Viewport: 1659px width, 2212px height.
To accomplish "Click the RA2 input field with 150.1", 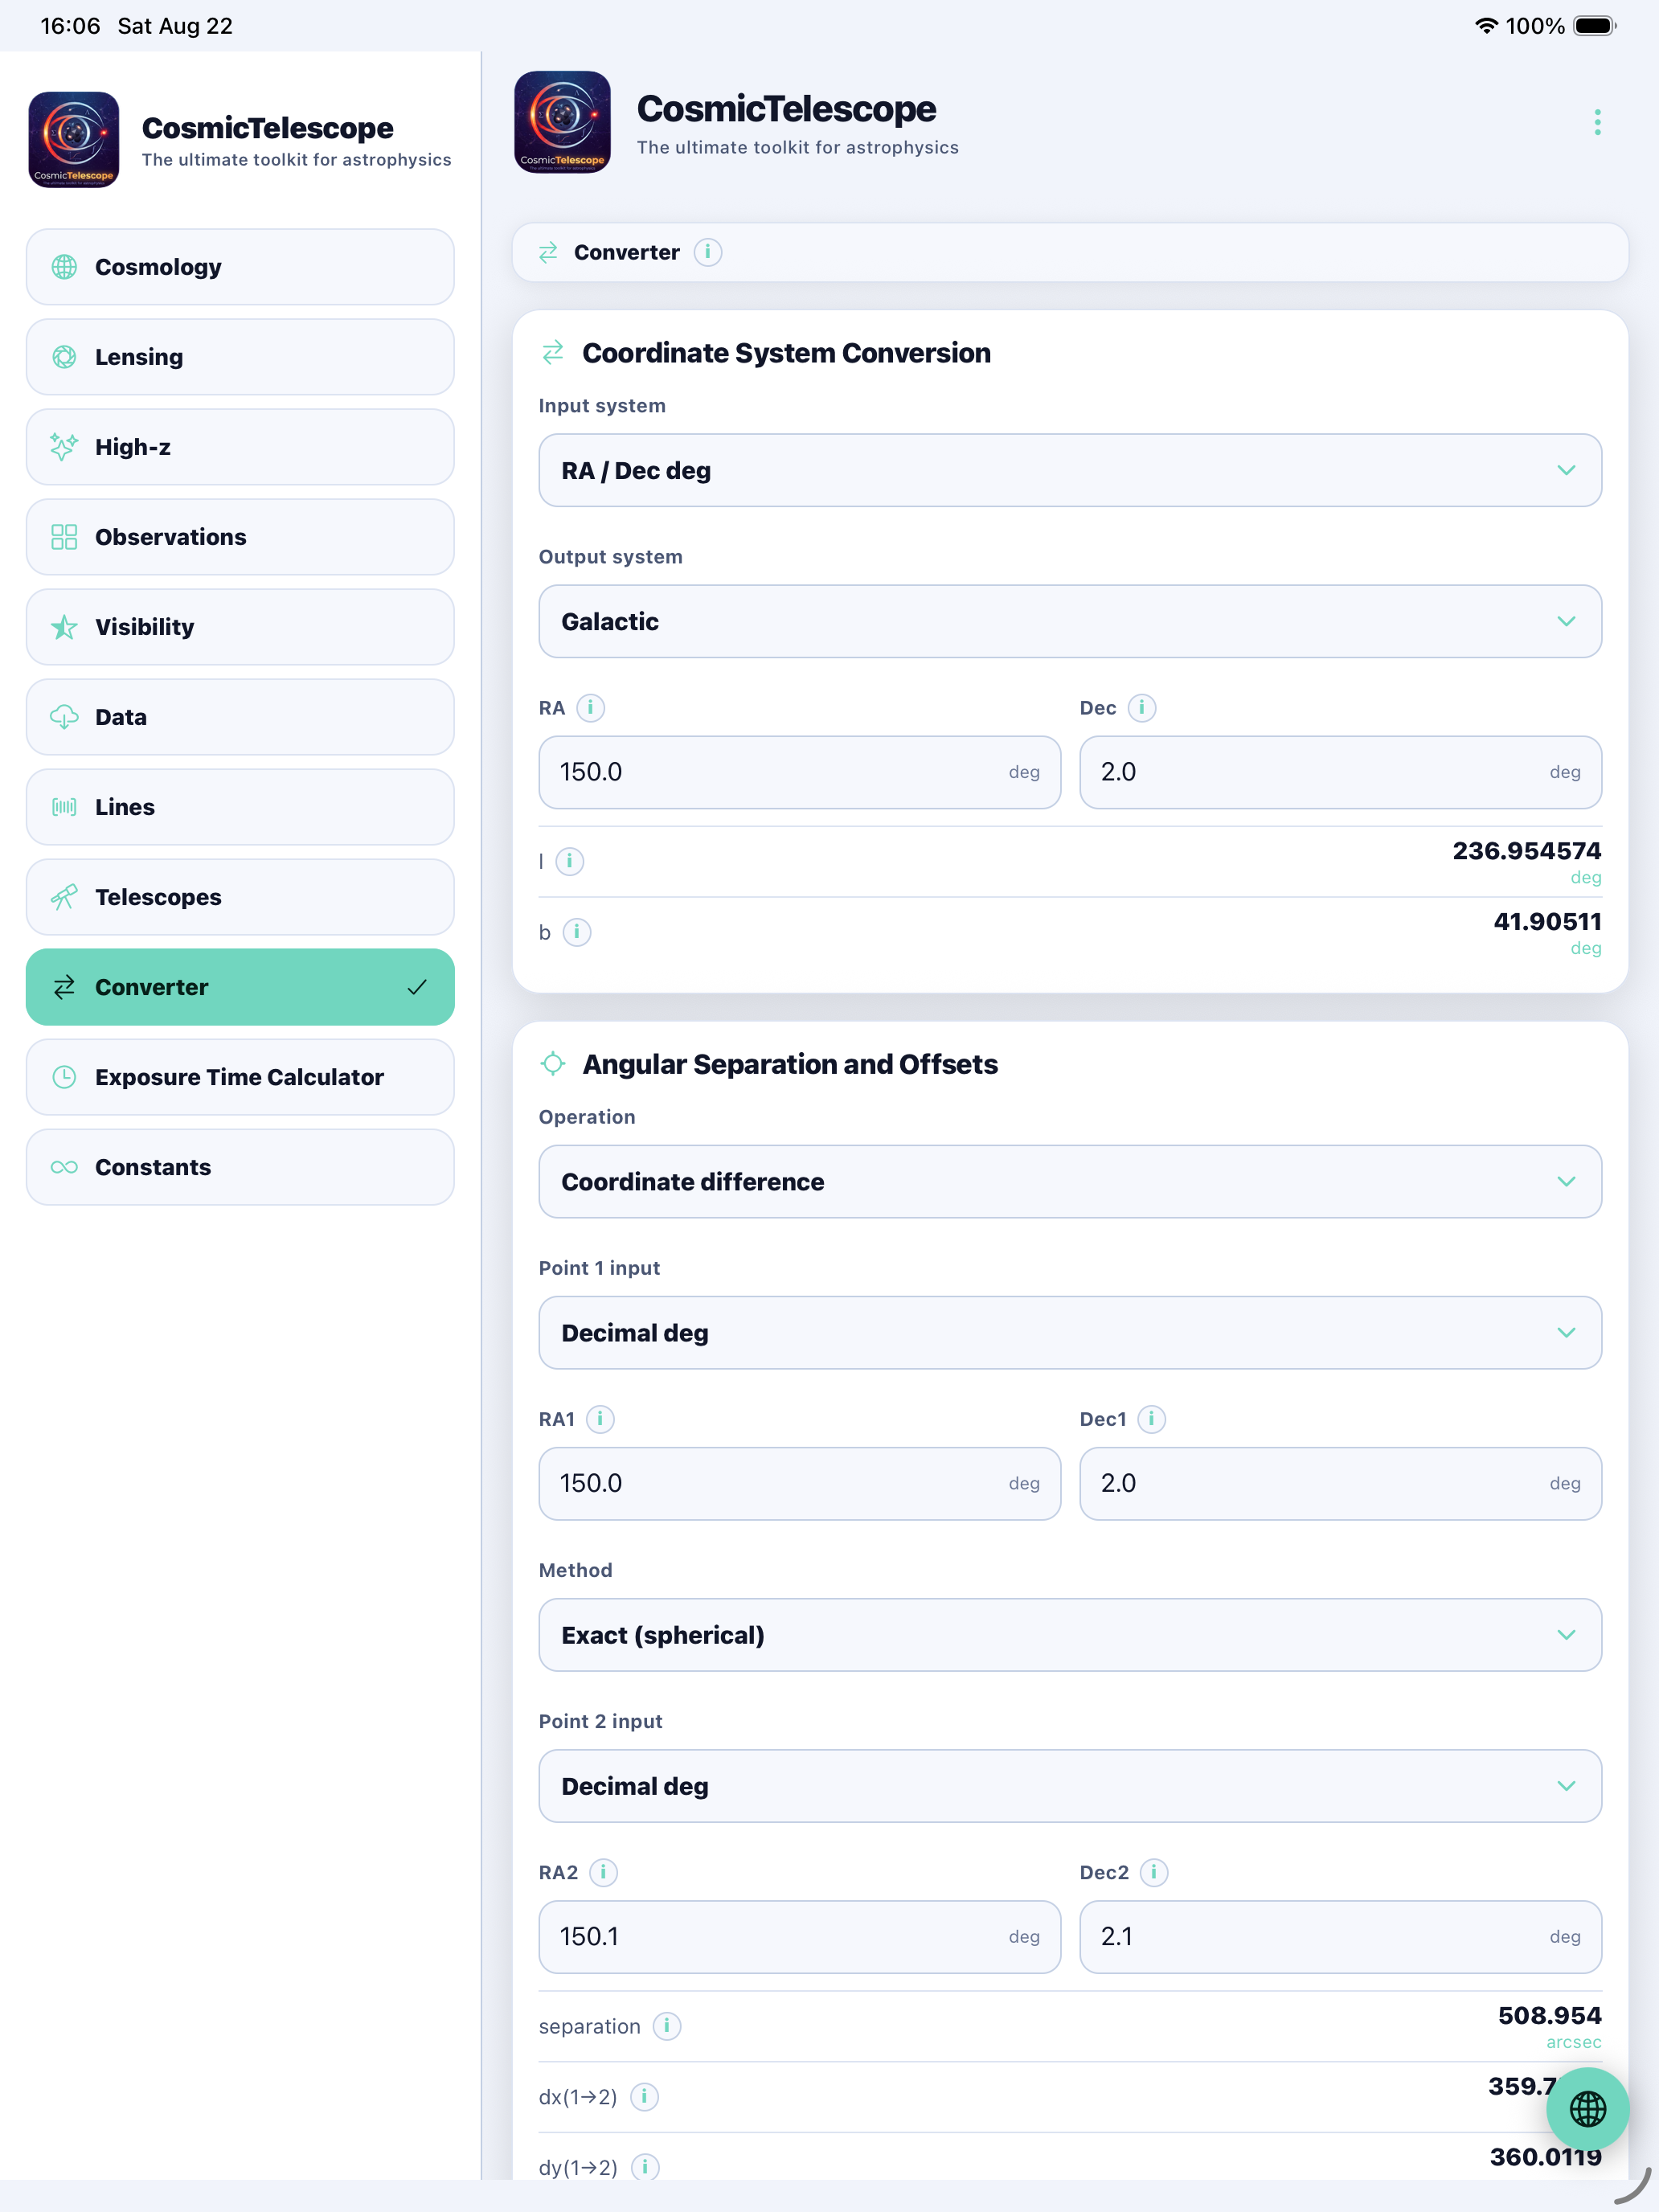I will (799, 1937).
